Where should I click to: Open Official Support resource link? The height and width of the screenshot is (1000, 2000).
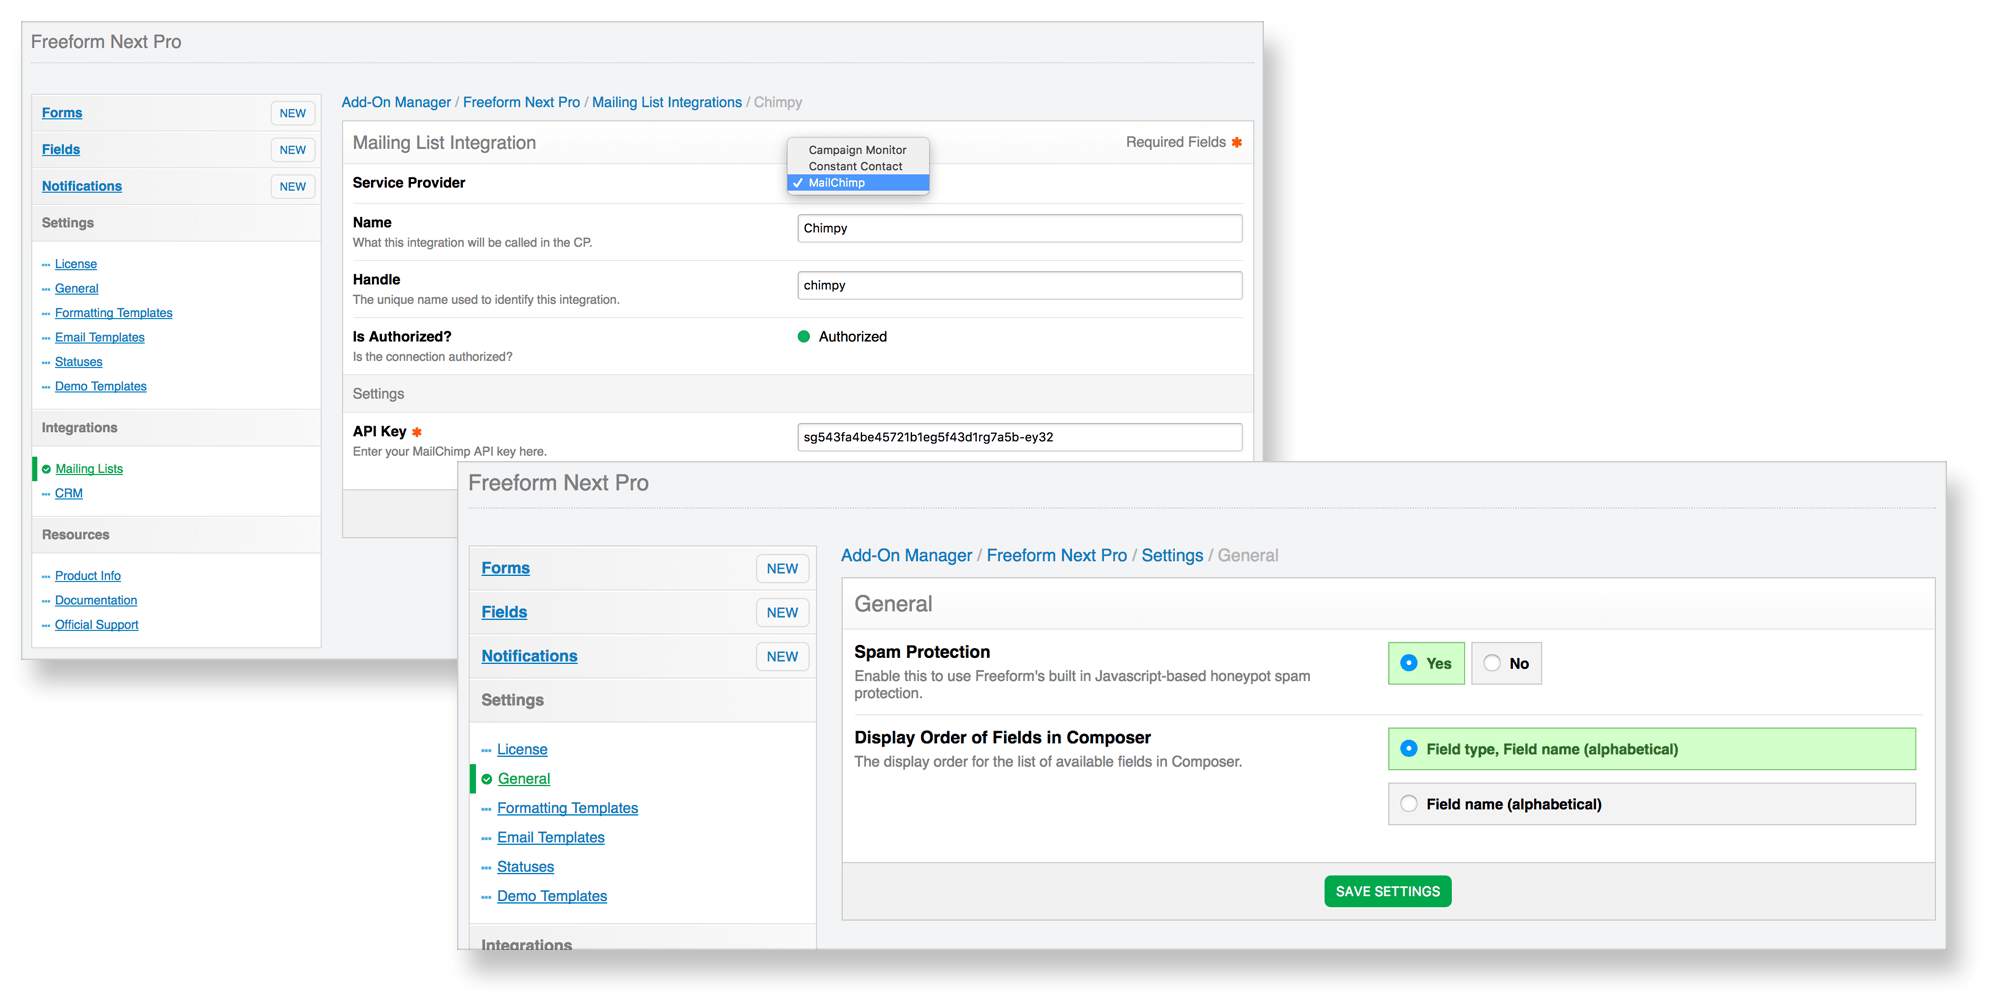point(97,625)
